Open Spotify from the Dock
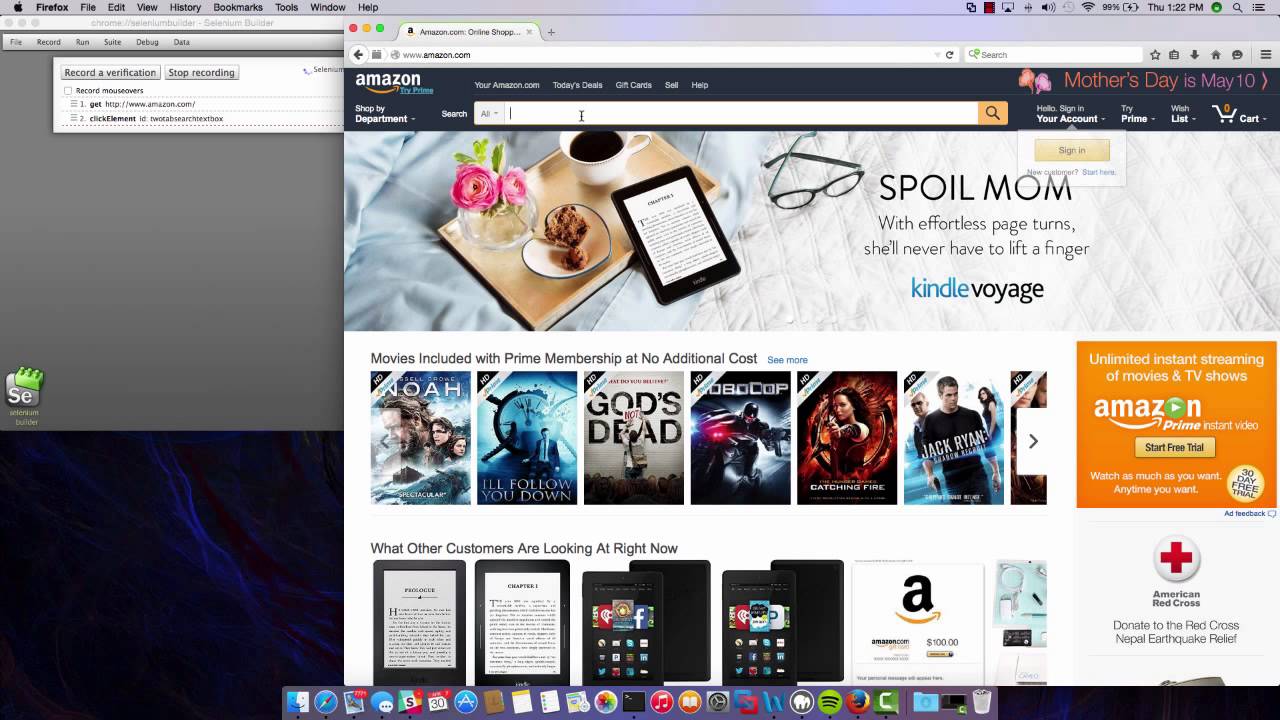Viewport: 1280px width, 720px height. [829, 703]
